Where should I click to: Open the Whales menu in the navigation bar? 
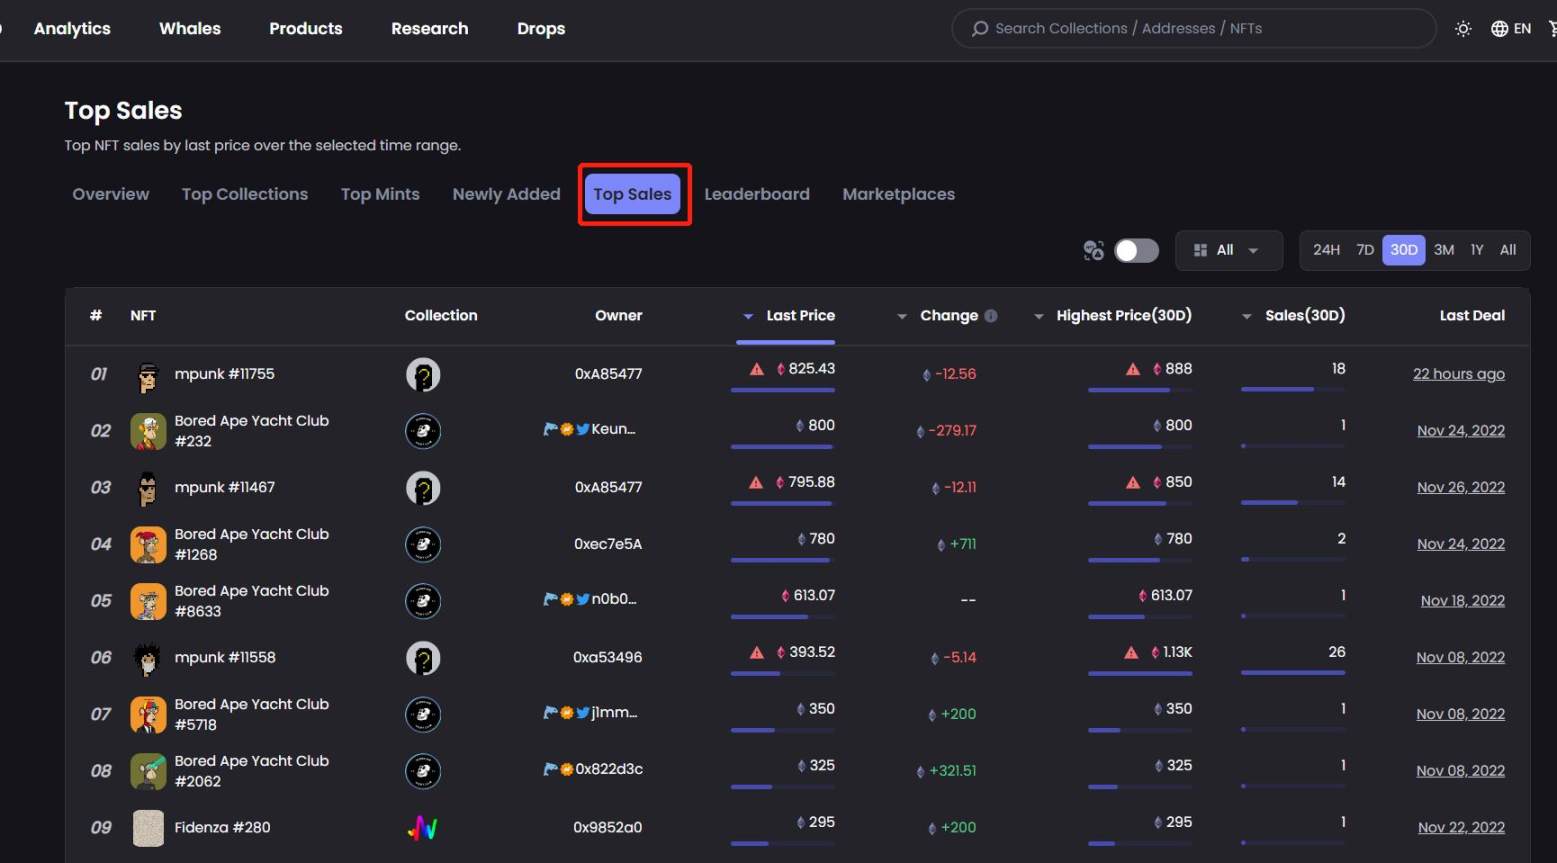[x=189, y=28]
